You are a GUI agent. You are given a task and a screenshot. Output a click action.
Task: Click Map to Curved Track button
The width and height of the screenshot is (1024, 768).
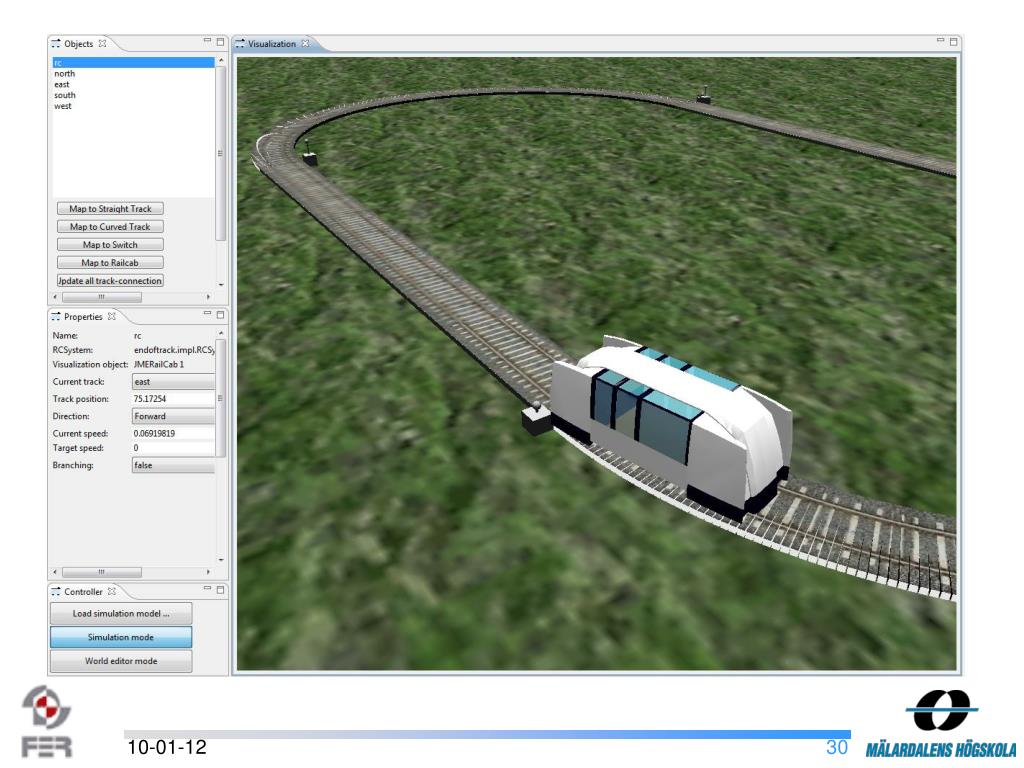point(110,227)
